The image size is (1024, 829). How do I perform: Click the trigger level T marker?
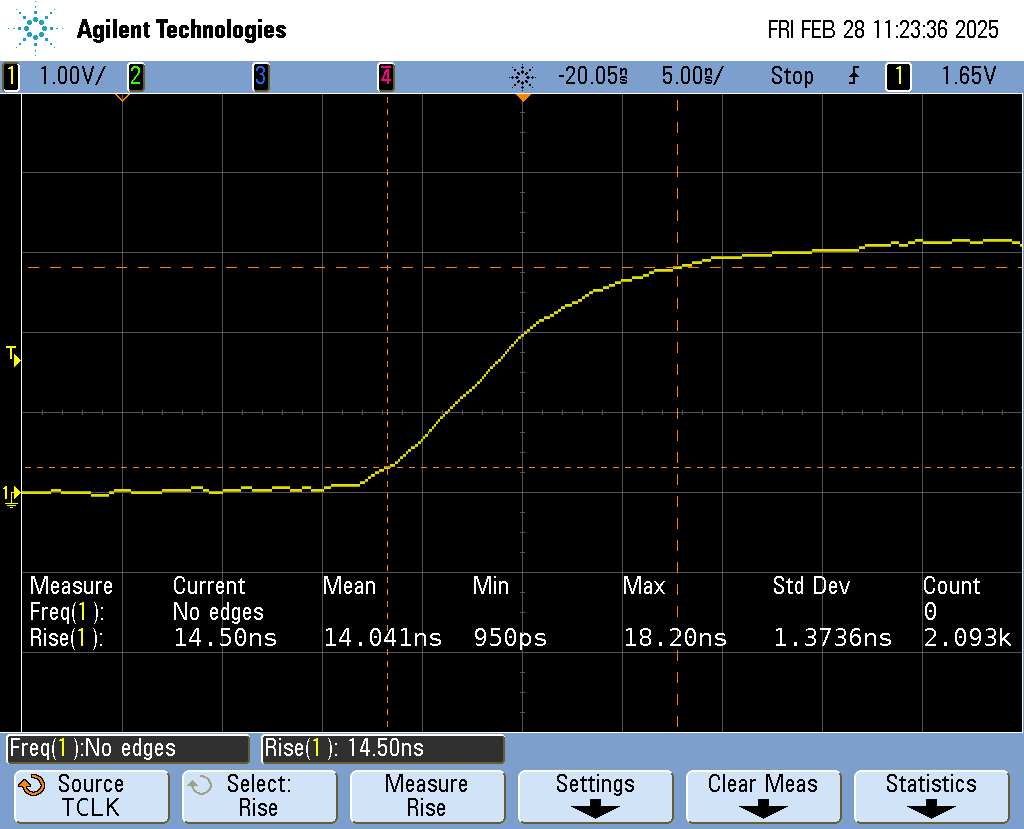coord(13,354)
